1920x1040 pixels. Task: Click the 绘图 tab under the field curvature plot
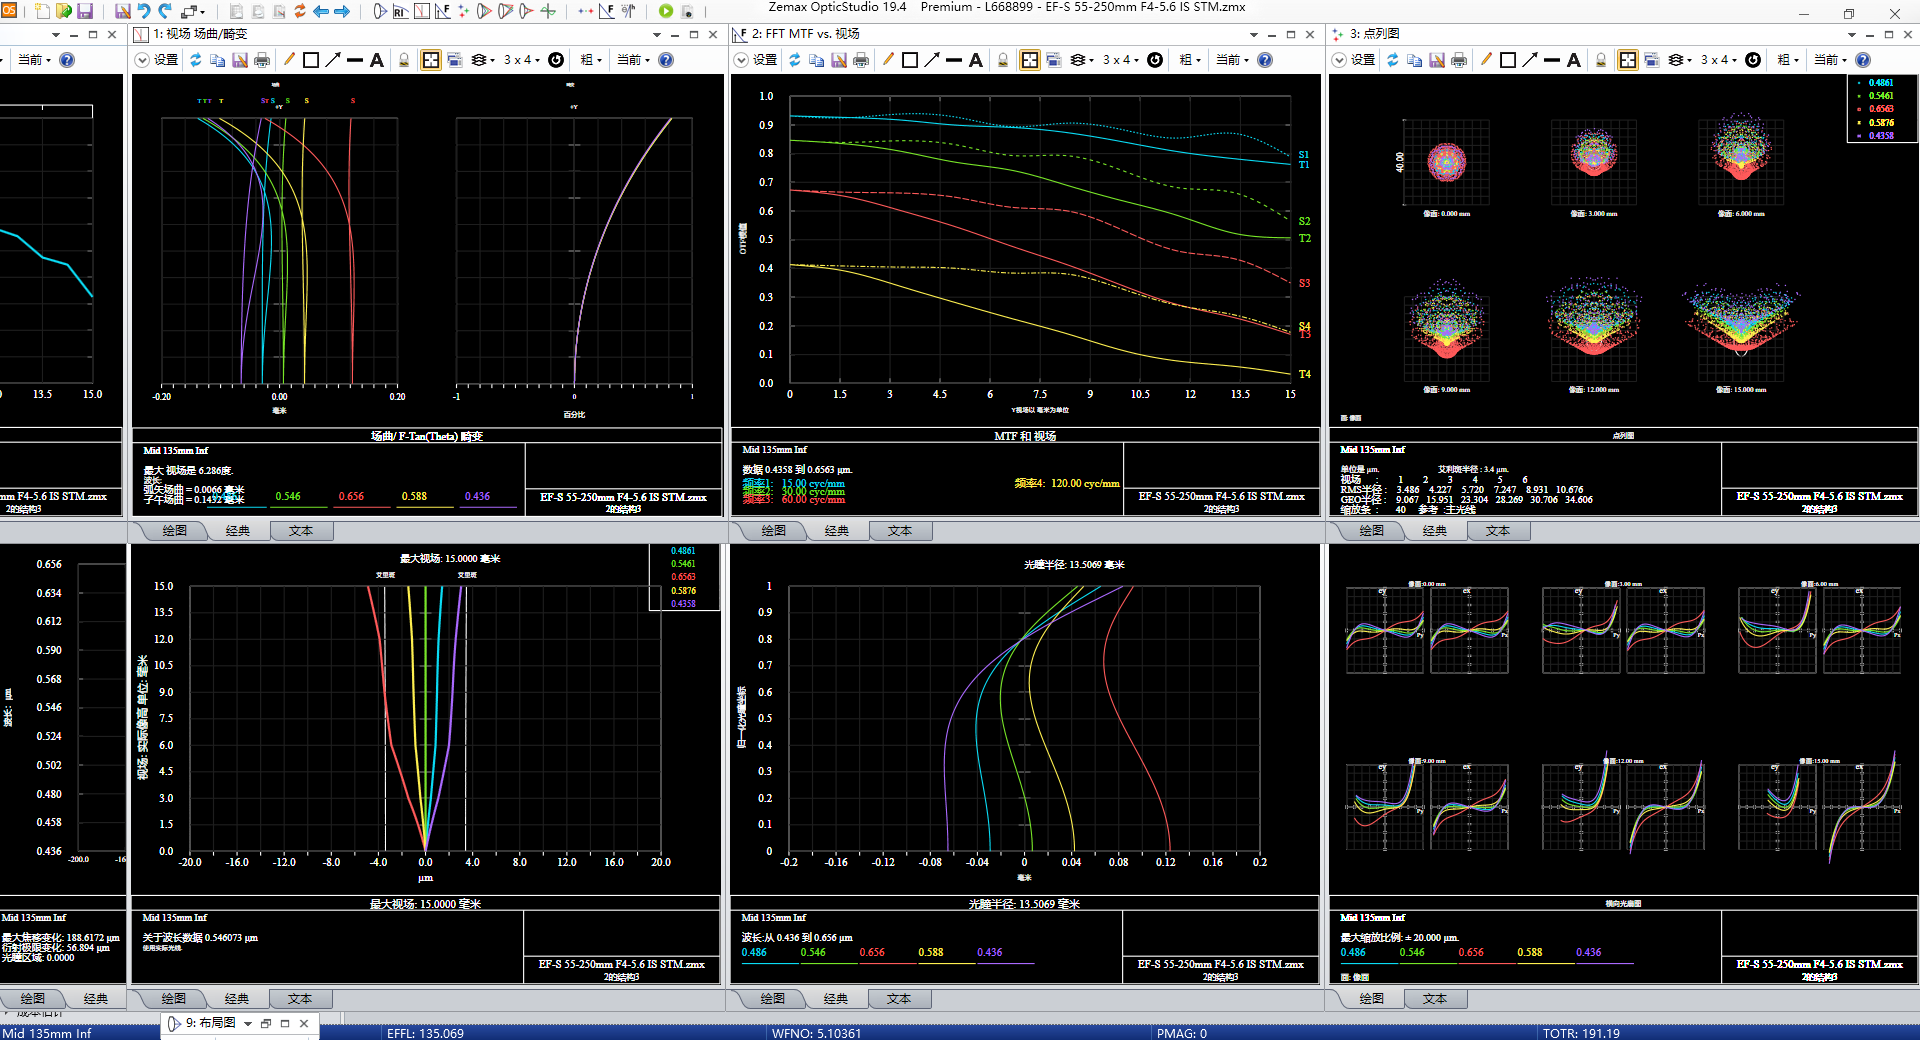175,531
